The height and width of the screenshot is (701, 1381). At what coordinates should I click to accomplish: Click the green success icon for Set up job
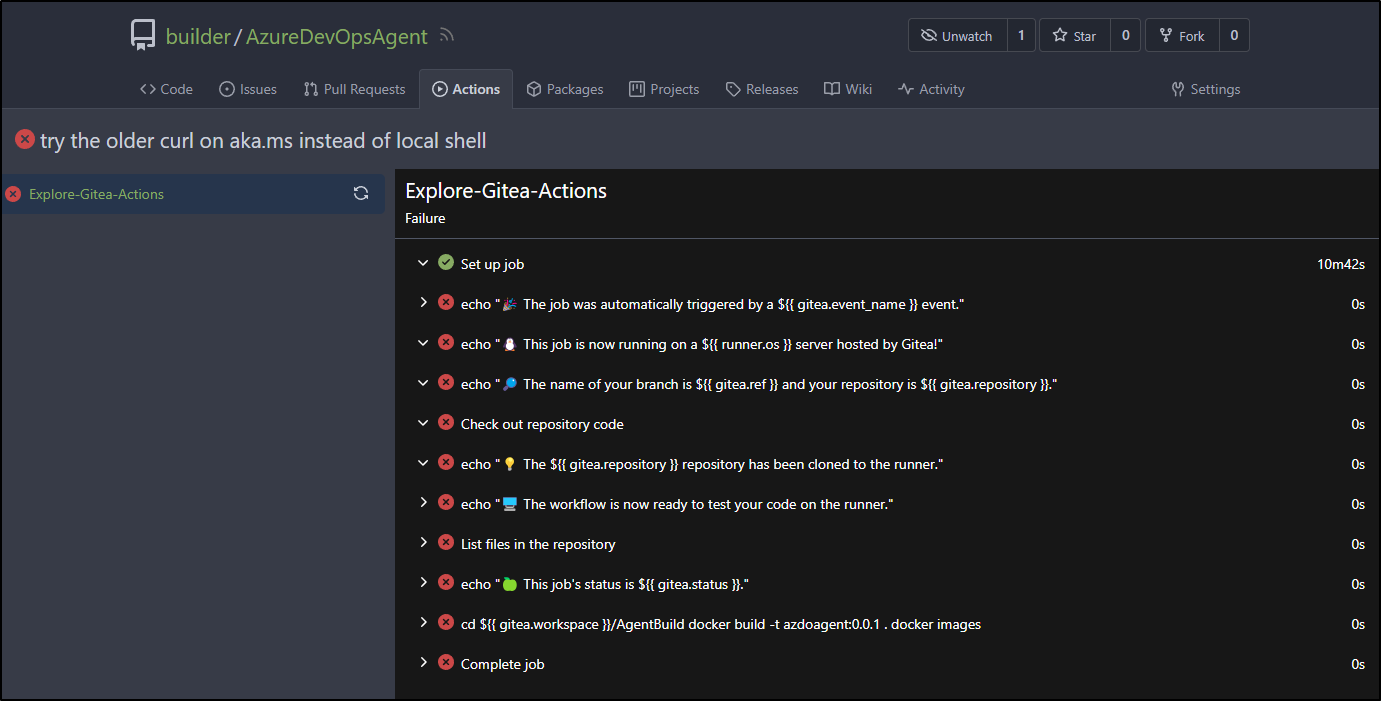click(x=446, y=263)
